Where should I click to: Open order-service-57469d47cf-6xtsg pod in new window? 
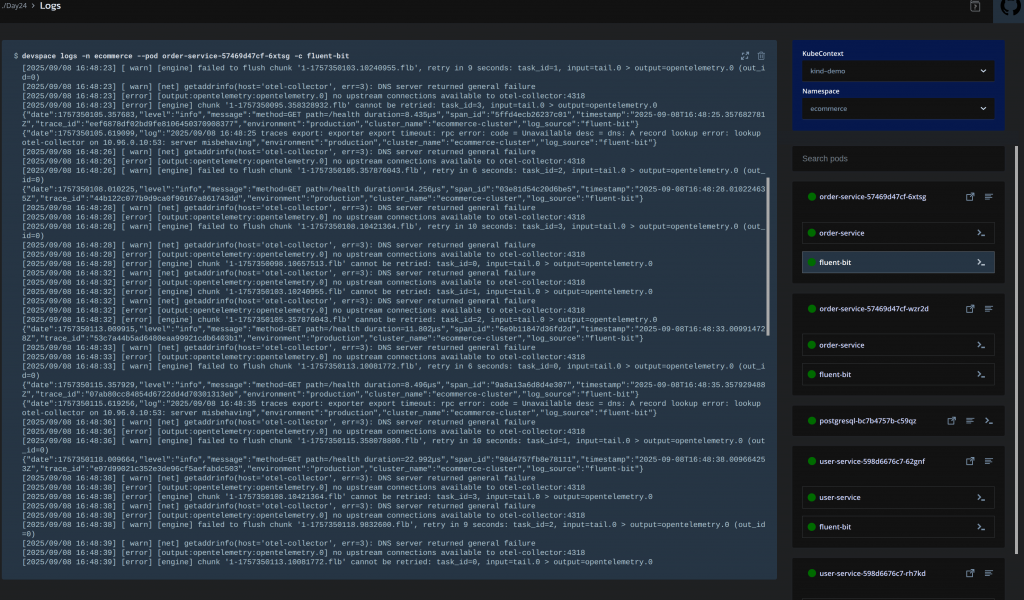pos(970,197)
